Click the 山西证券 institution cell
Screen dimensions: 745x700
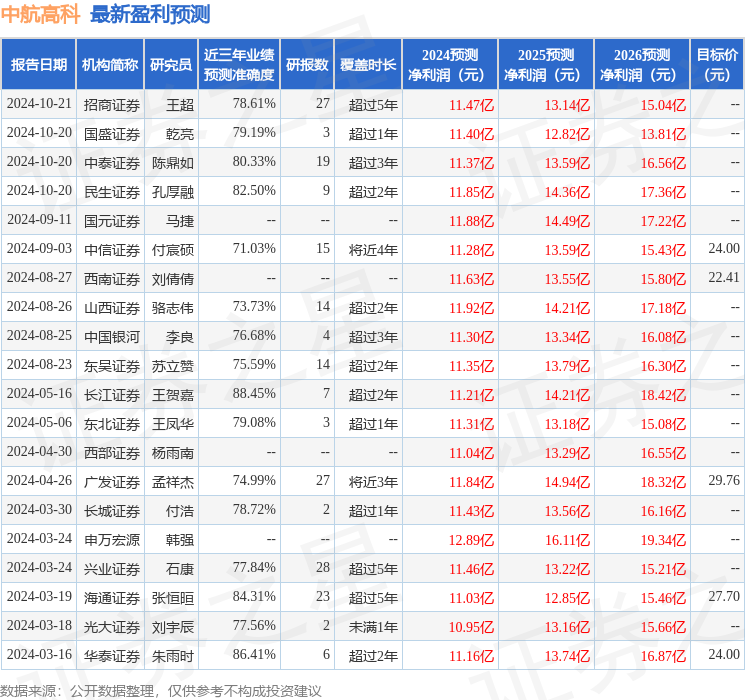(112, 308)
